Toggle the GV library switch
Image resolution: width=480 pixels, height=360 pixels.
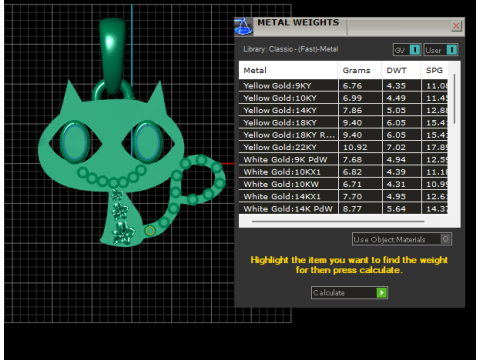tap(407, 50)
